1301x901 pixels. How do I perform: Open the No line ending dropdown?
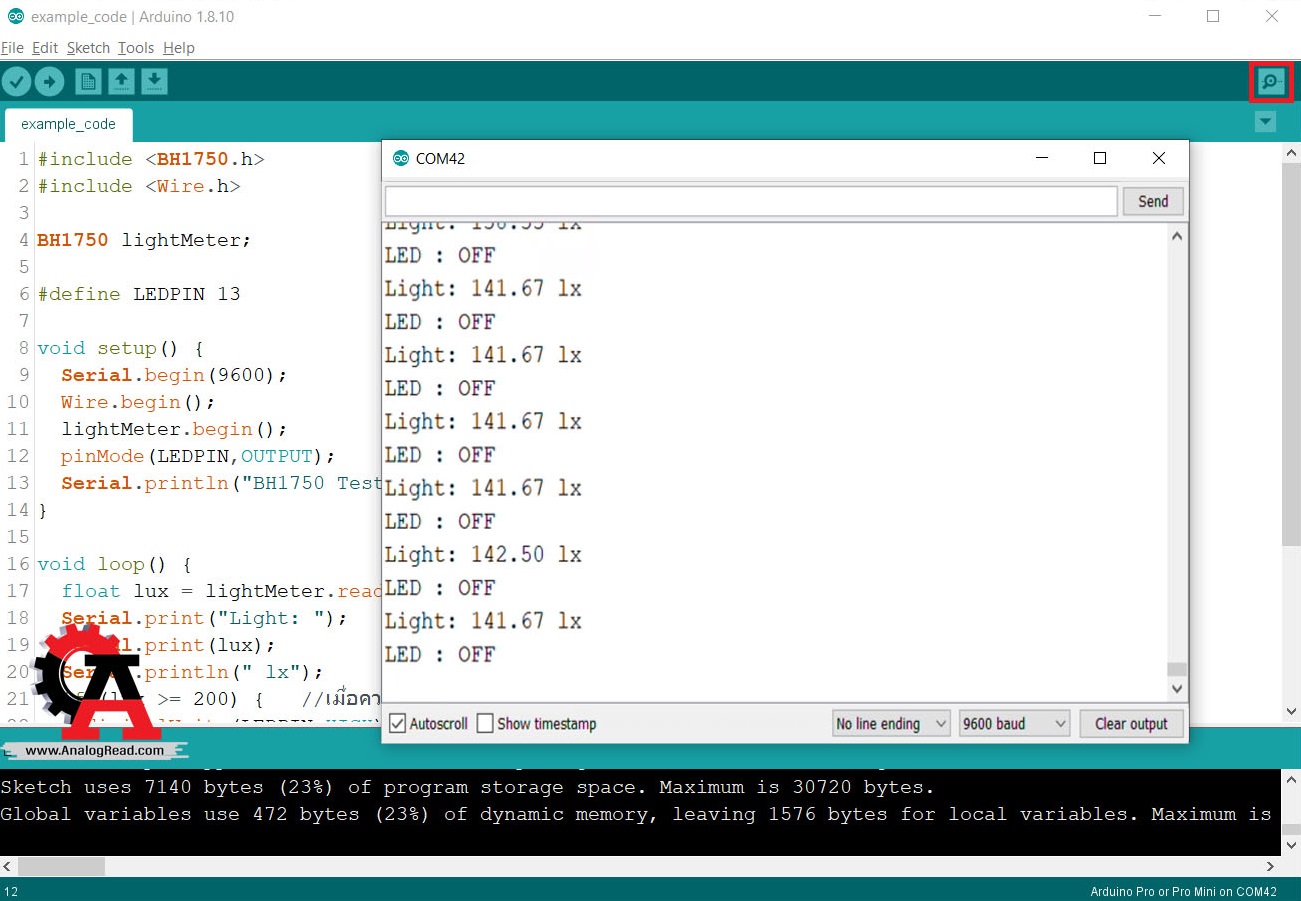[891, 724]
